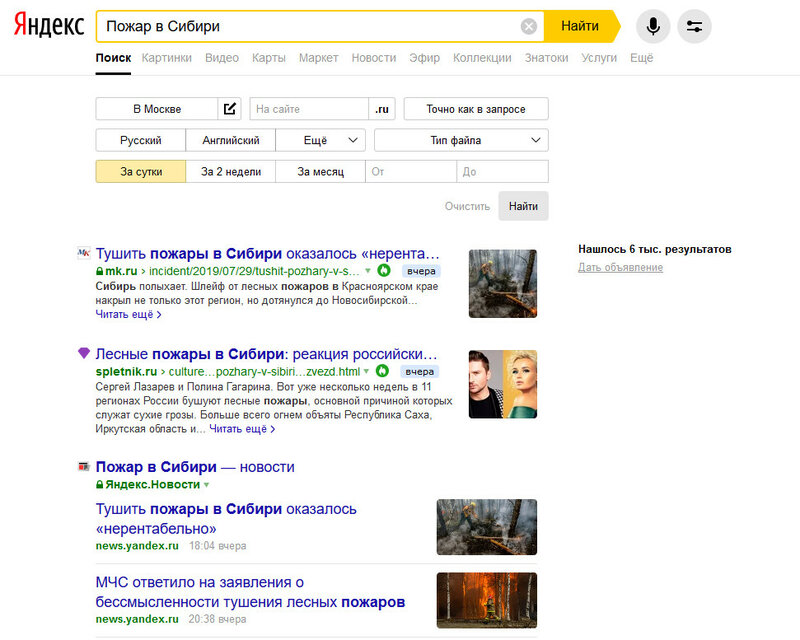Open the search filters settings icon
Viewport: 800px width, 640px height.
tap(694, 26)
